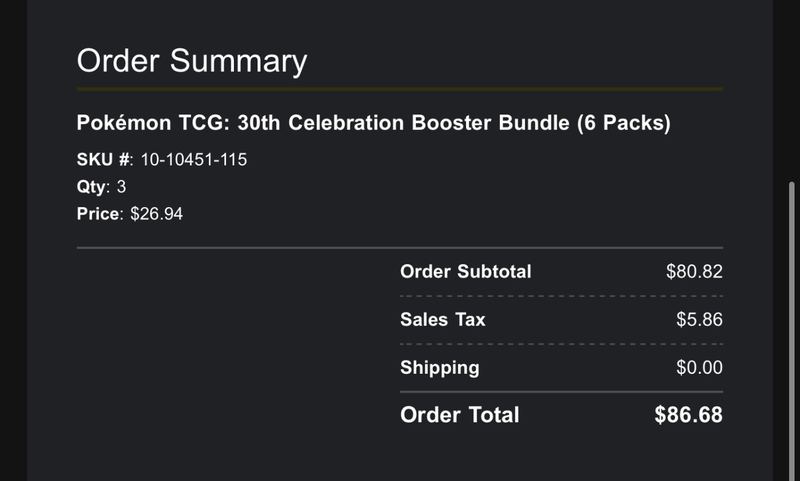Click the item Price $26.94
800x481 pixels.
point(156,214)
